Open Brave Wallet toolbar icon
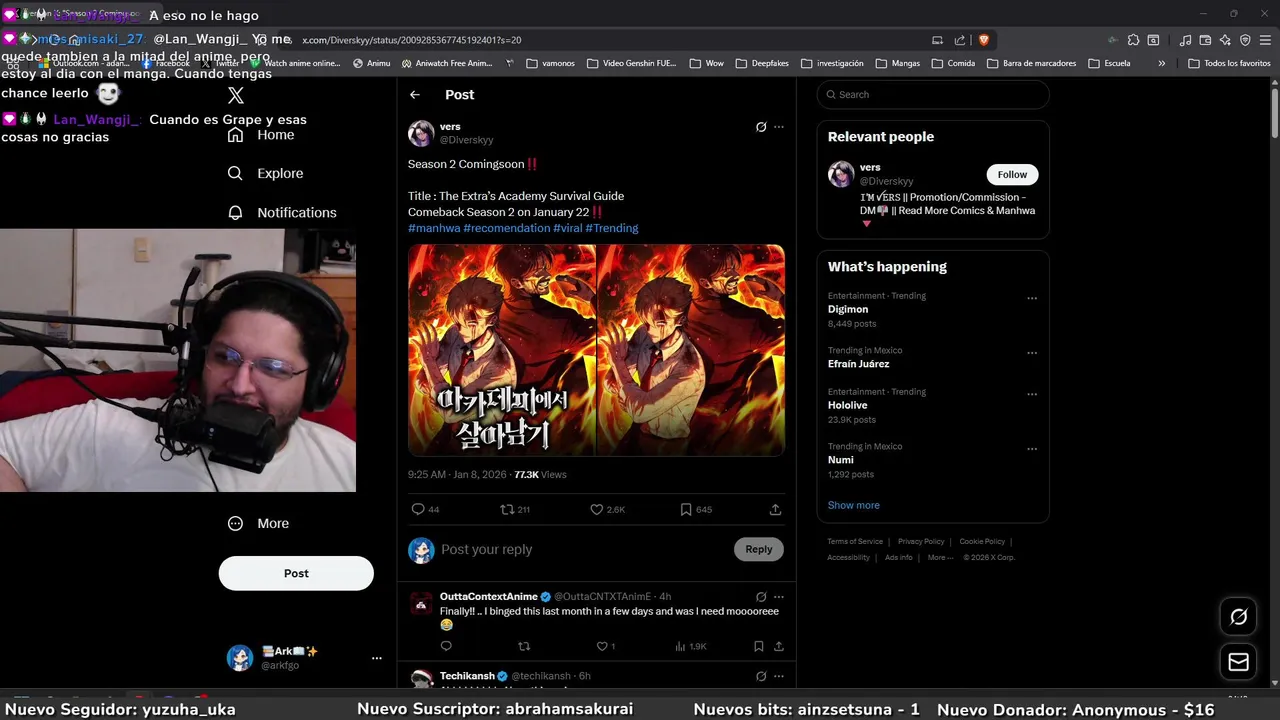This screenshot has width=1280, height=720. tap(1205, 40)
